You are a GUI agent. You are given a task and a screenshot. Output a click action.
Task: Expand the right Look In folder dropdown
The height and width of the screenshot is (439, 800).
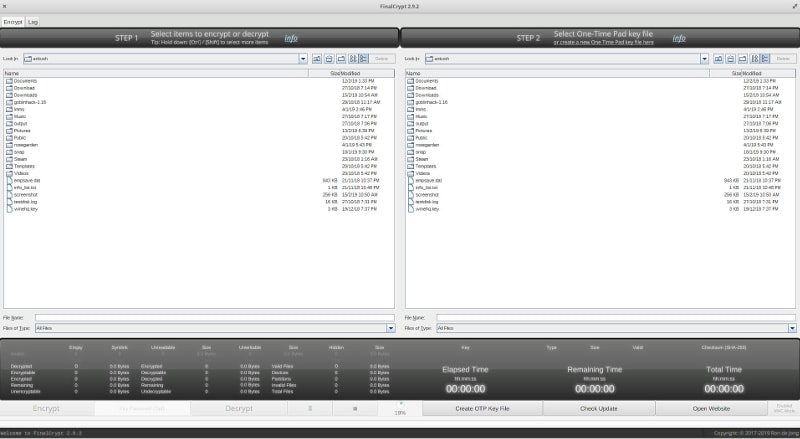(x=705, y=59)
